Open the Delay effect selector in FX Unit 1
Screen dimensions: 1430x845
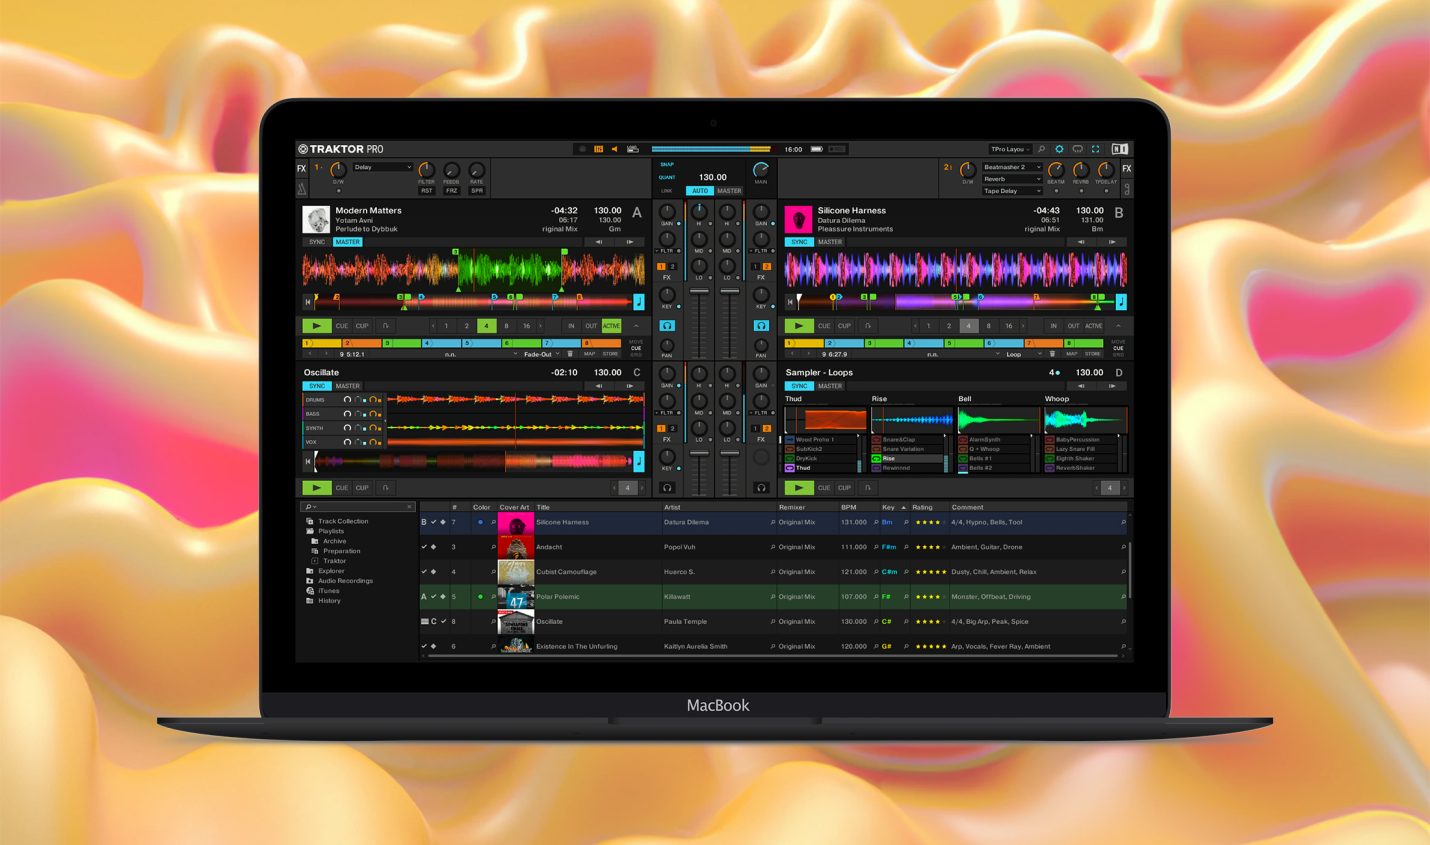coord(383,167)
